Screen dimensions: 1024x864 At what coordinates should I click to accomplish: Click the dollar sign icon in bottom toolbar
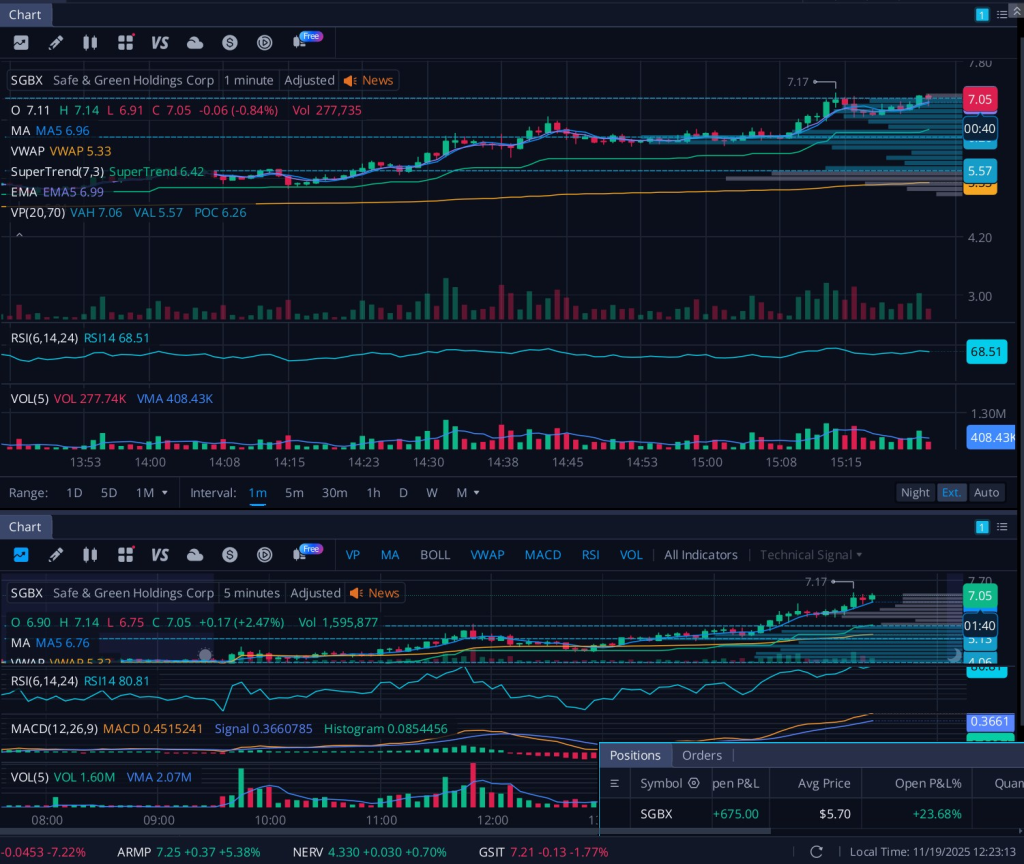coord(230,555)
